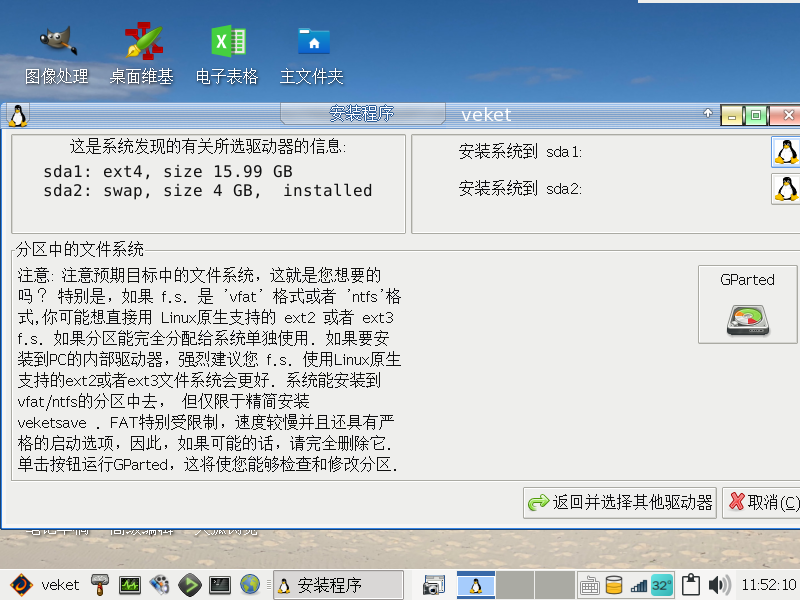Click the penguin icon to install to sda1
The width and height of the screenshot is (800, 600).
point(786,152)
